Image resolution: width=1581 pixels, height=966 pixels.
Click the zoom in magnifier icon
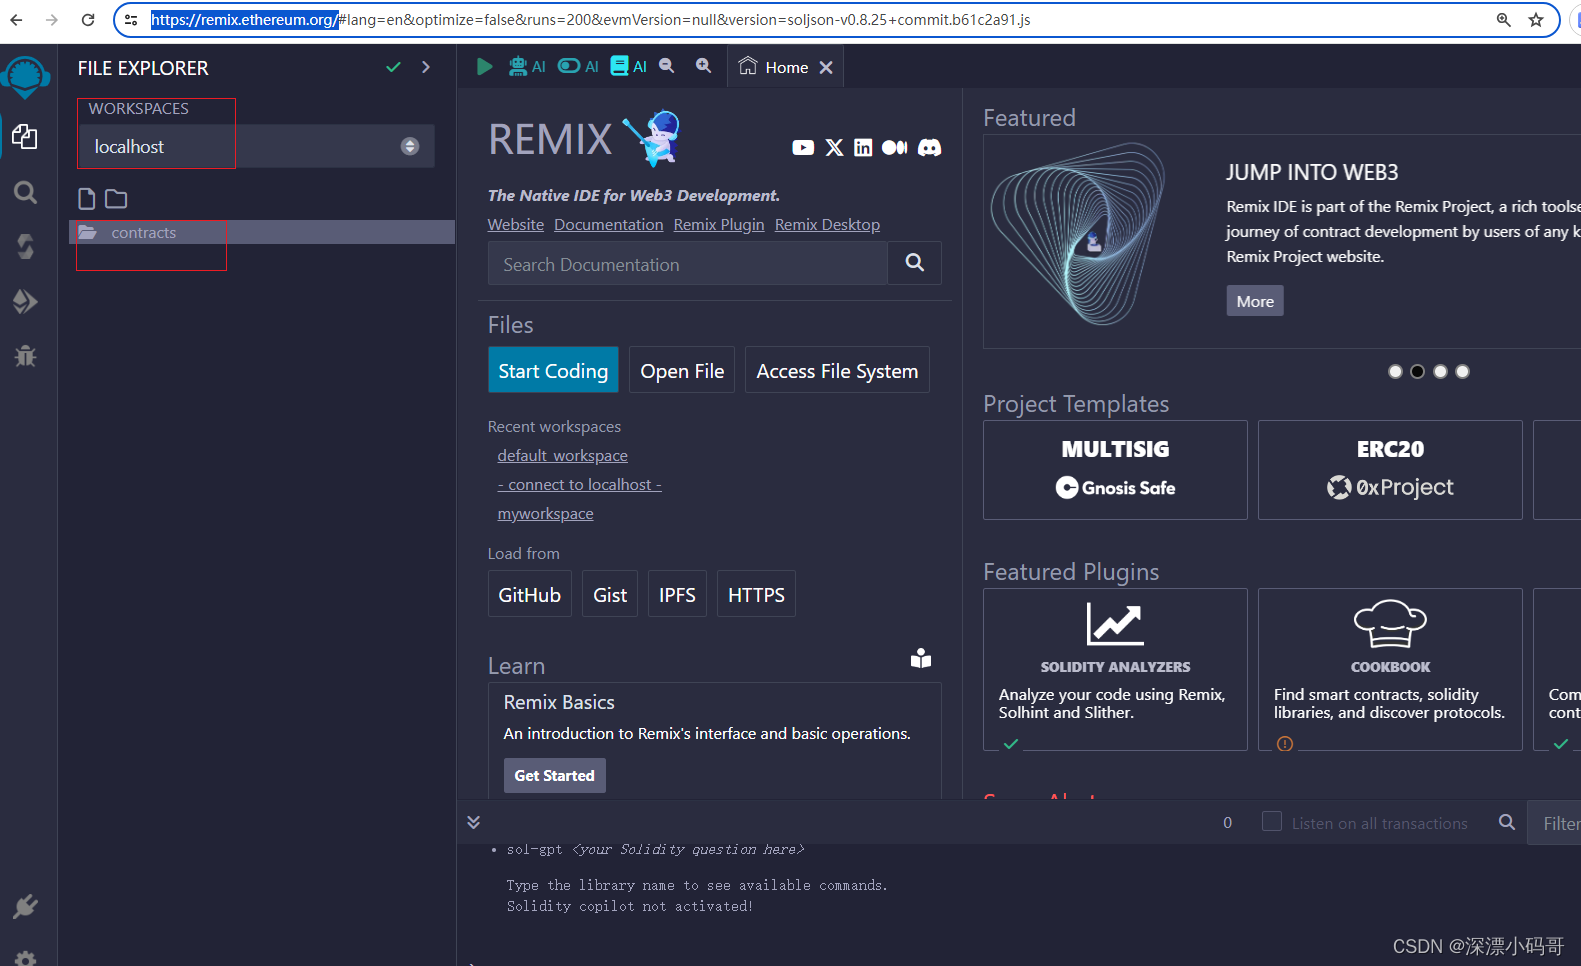704,66
